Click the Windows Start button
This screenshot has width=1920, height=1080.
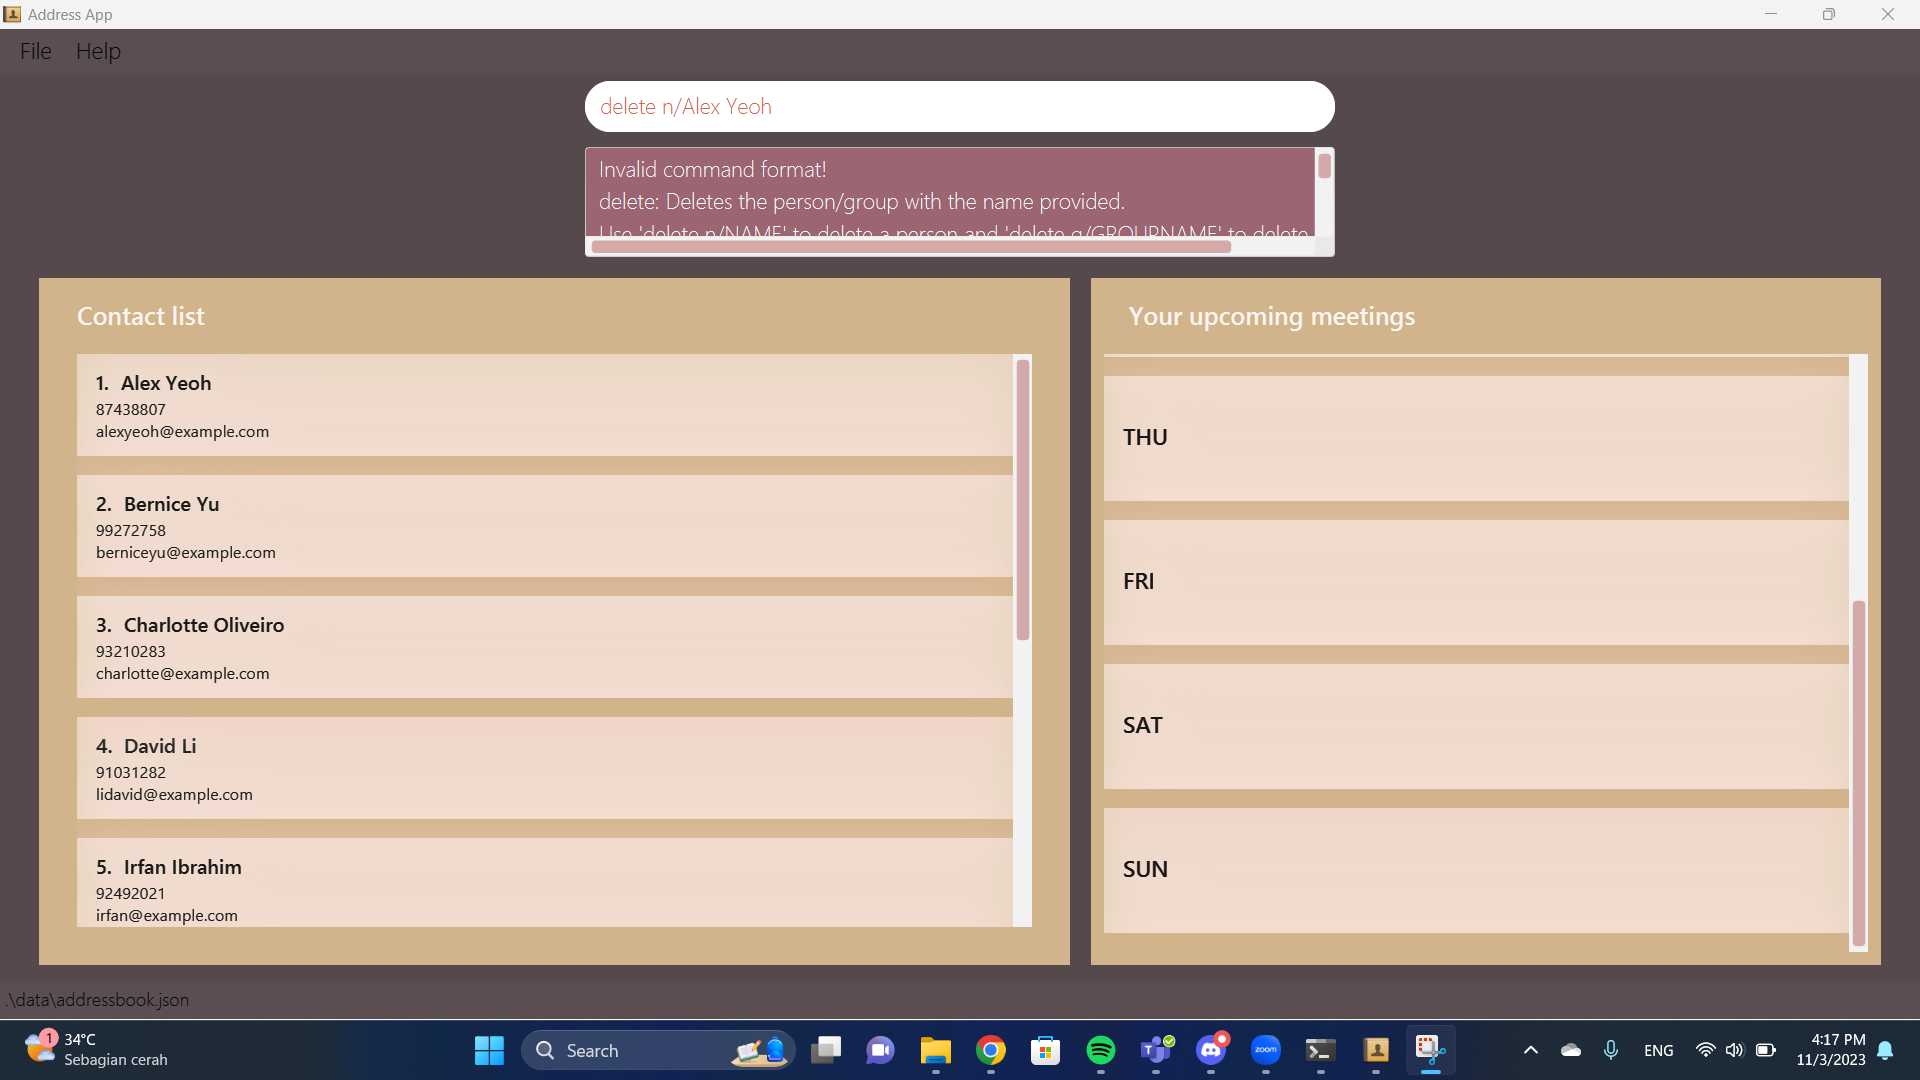pyautogui.click(x=489, y=1050)
